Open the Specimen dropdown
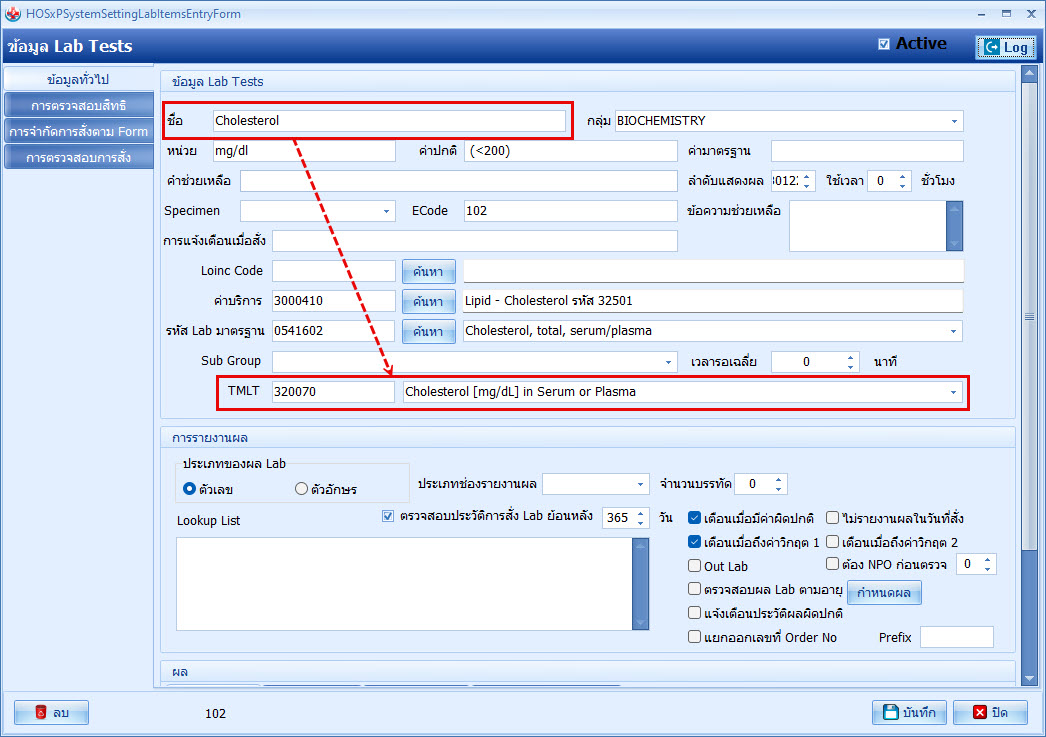1046x737 pixels. pyautogui.click(x=386, y=211)
